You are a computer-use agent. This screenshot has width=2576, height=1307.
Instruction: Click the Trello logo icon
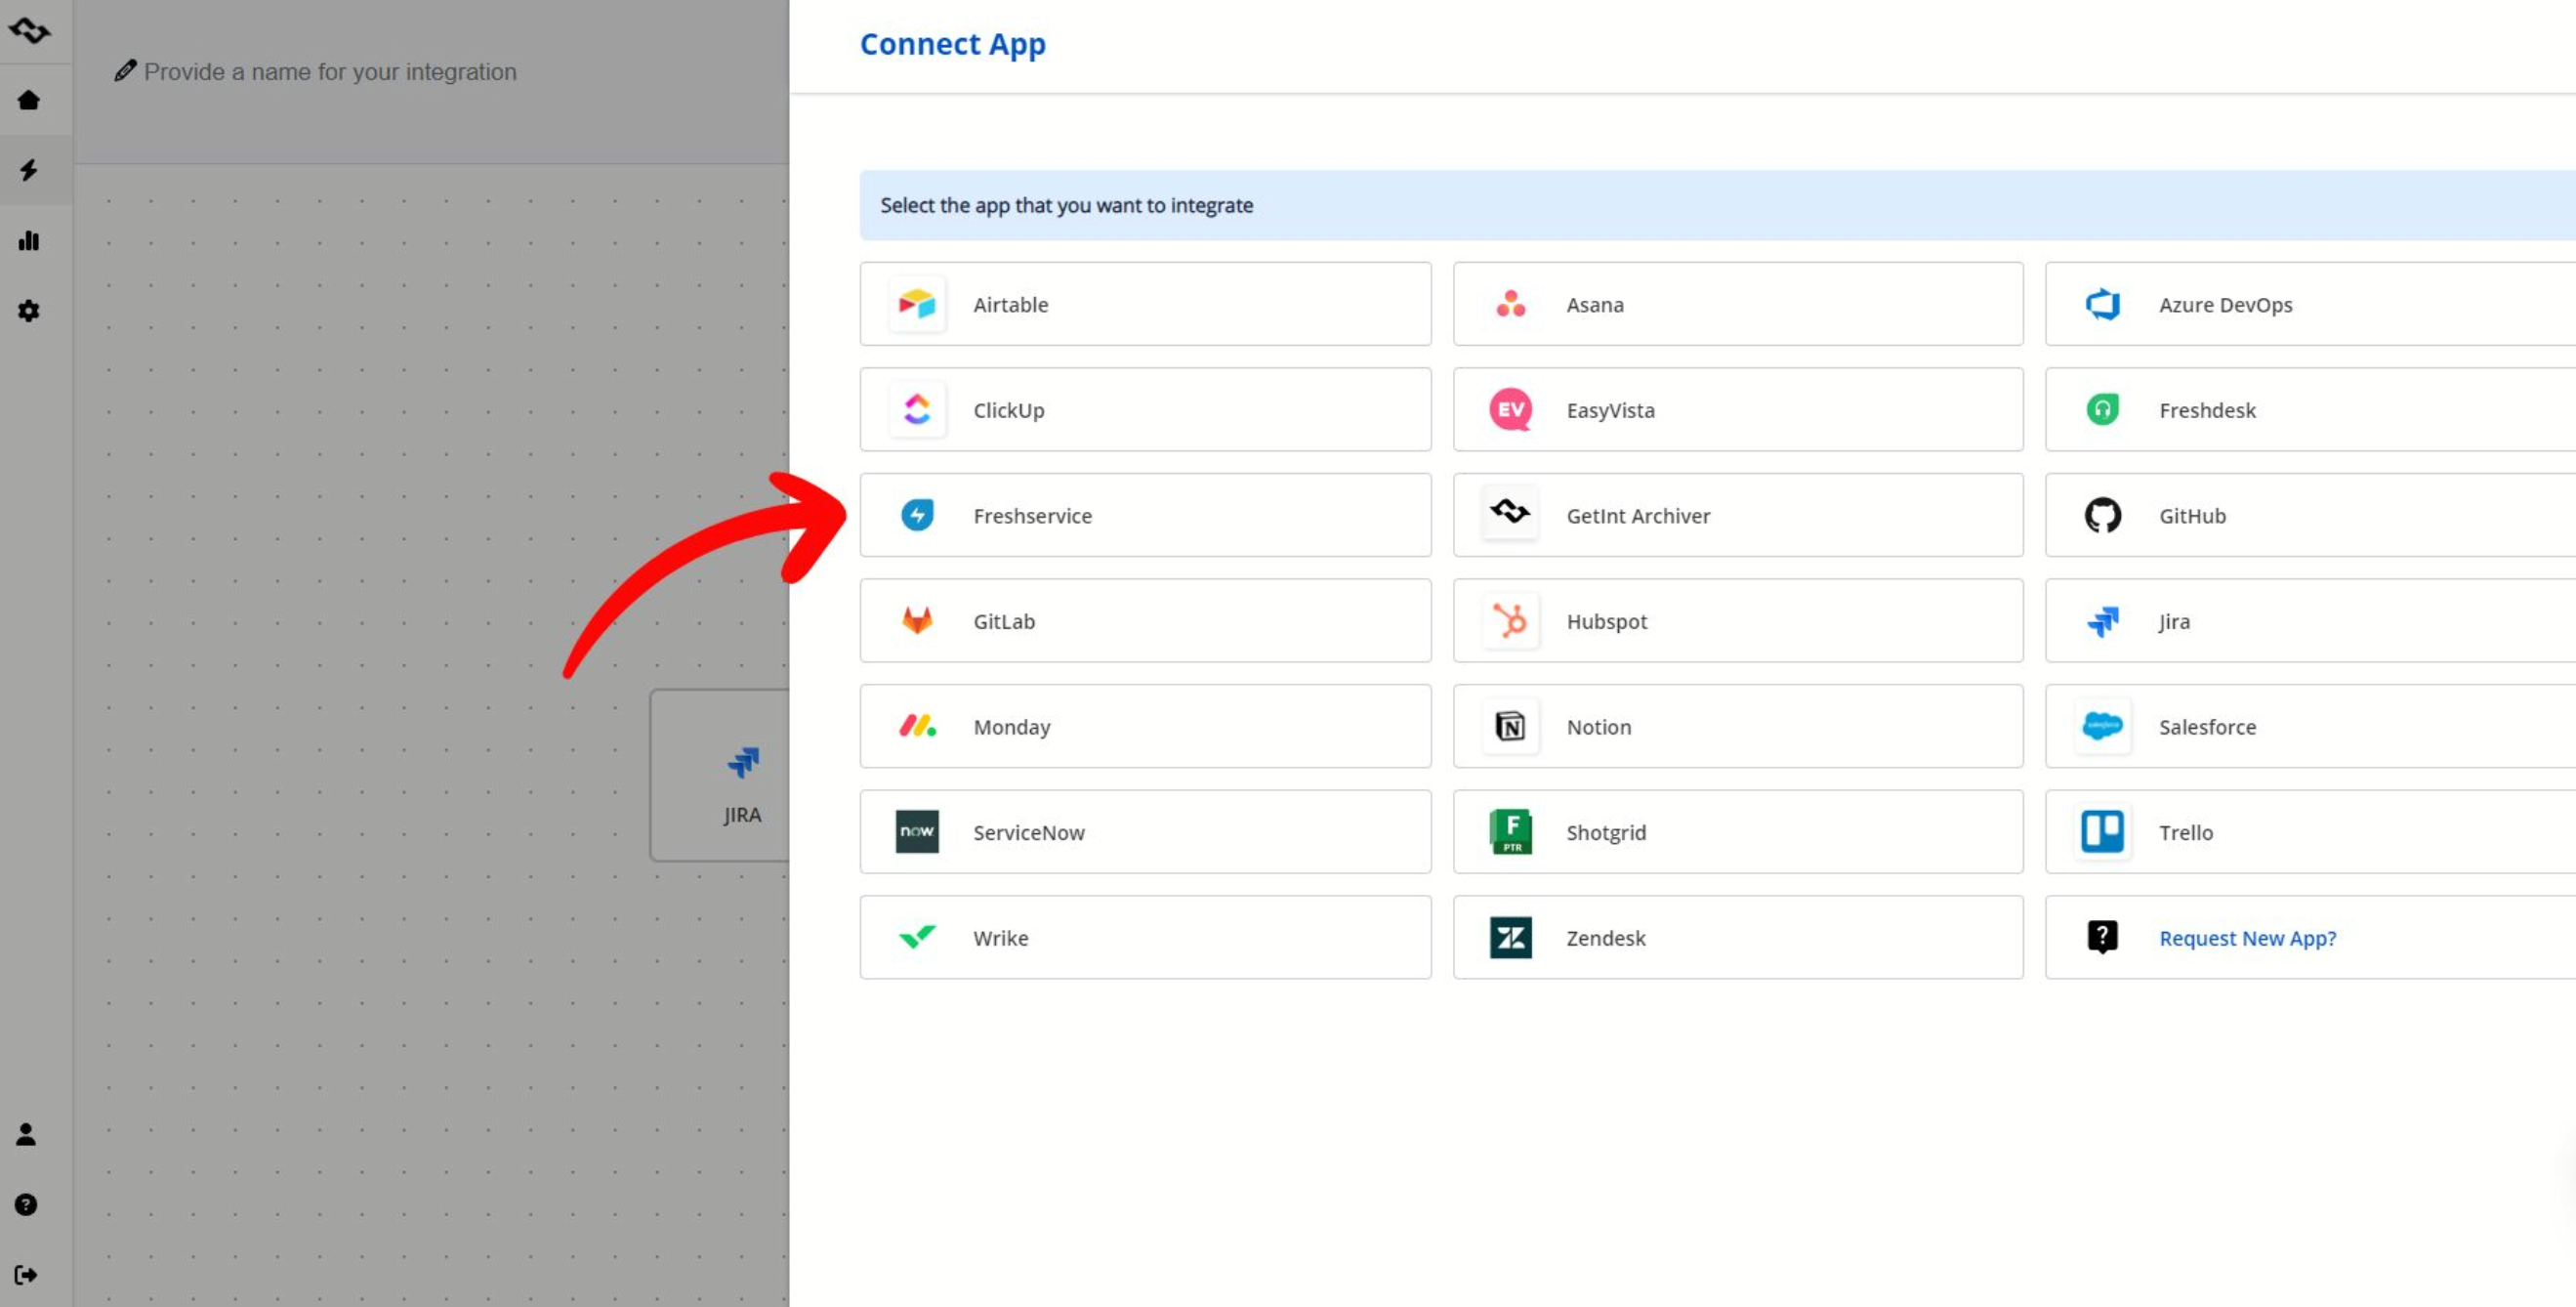click(x=2103, y=831)
